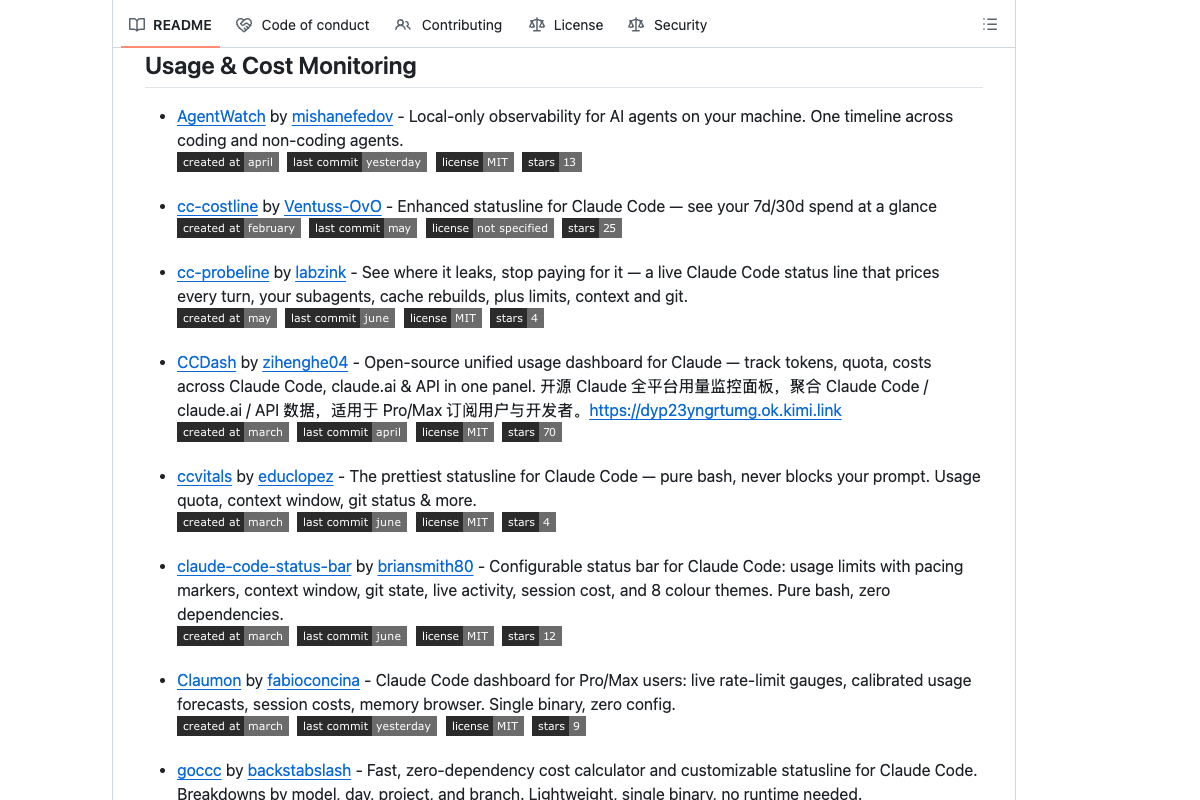This screenshot has width=1200, height=800.
Task: Click ccvitals 'stars 4' badge
Action: pyautogui.click(x=529, y=522)
